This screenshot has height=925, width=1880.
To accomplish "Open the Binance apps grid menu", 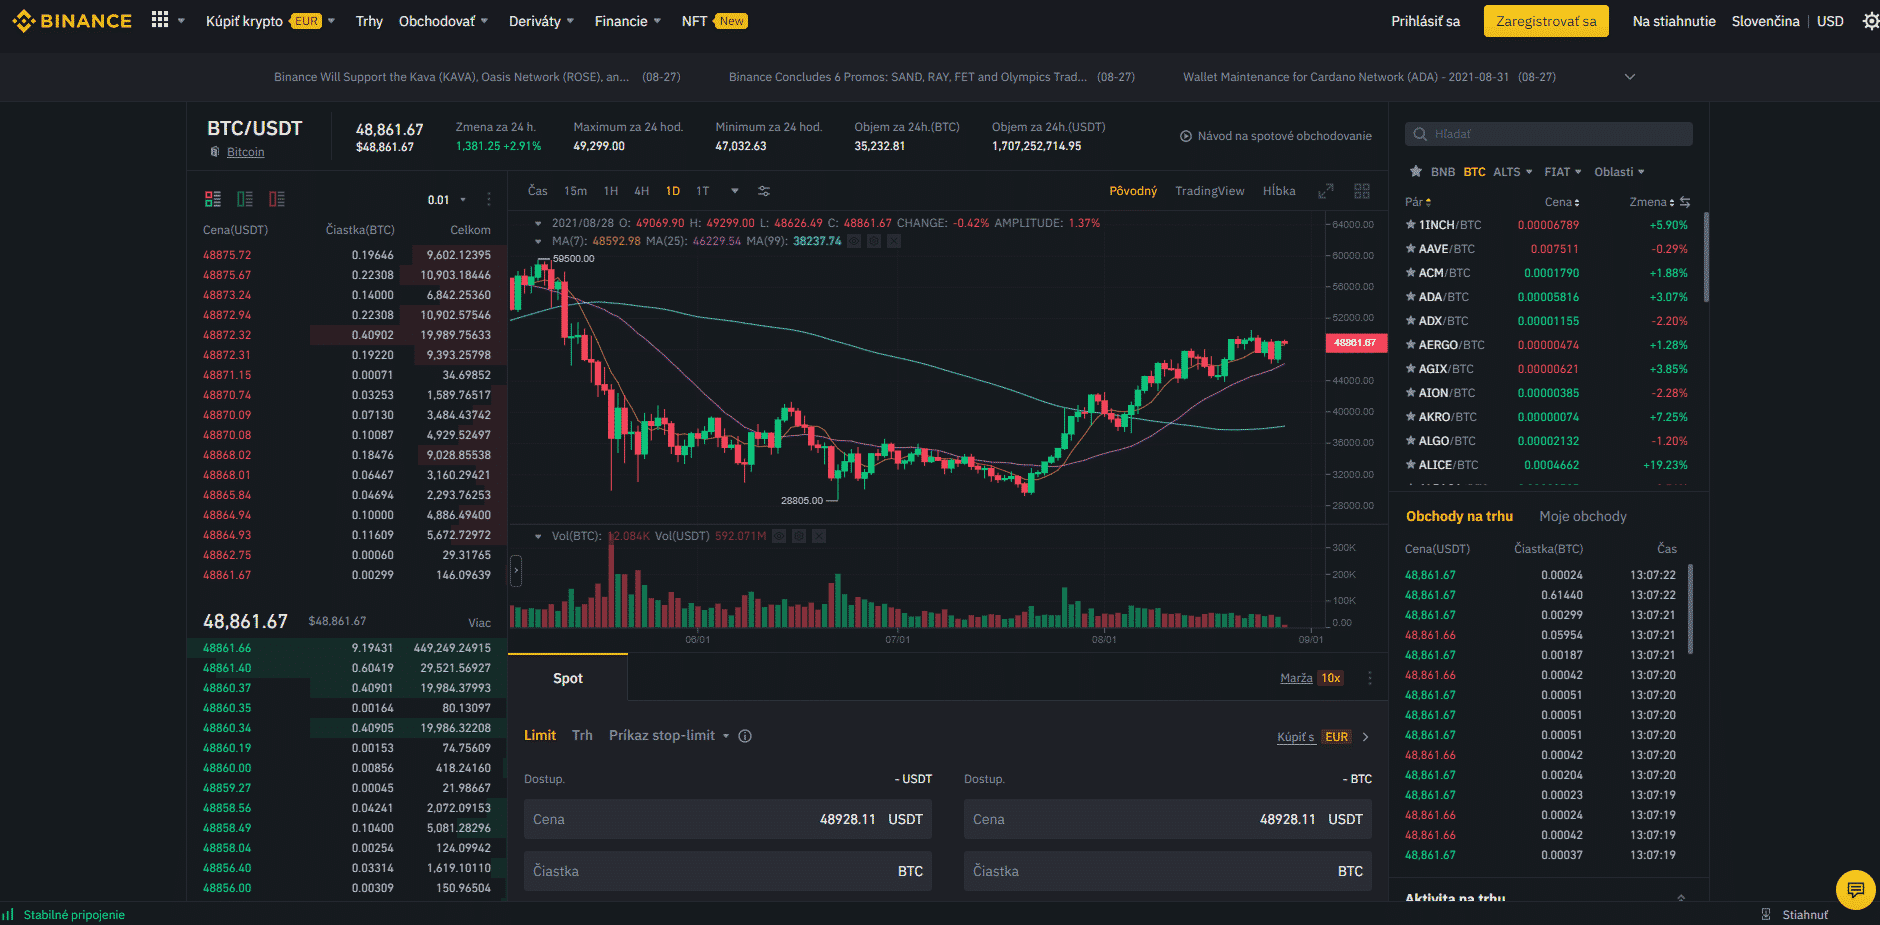I will 160,20.
